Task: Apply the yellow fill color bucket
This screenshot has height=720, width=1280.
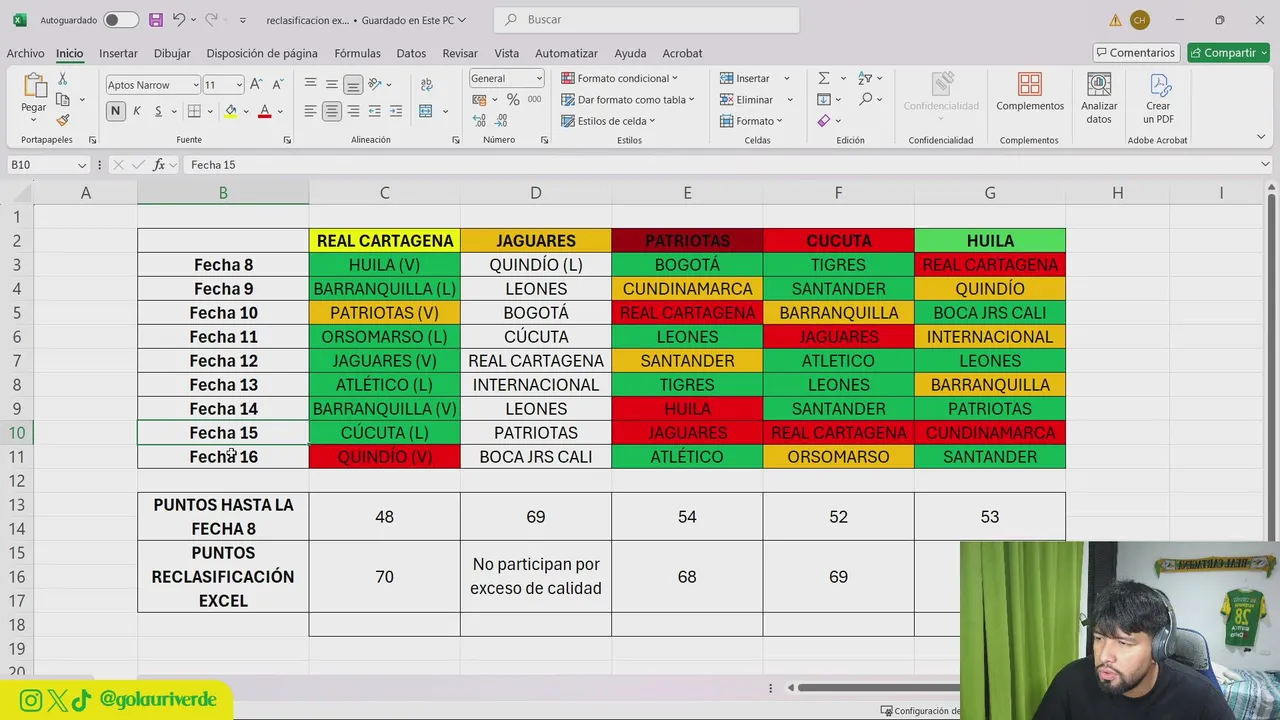Action: (x=231, y=111)
